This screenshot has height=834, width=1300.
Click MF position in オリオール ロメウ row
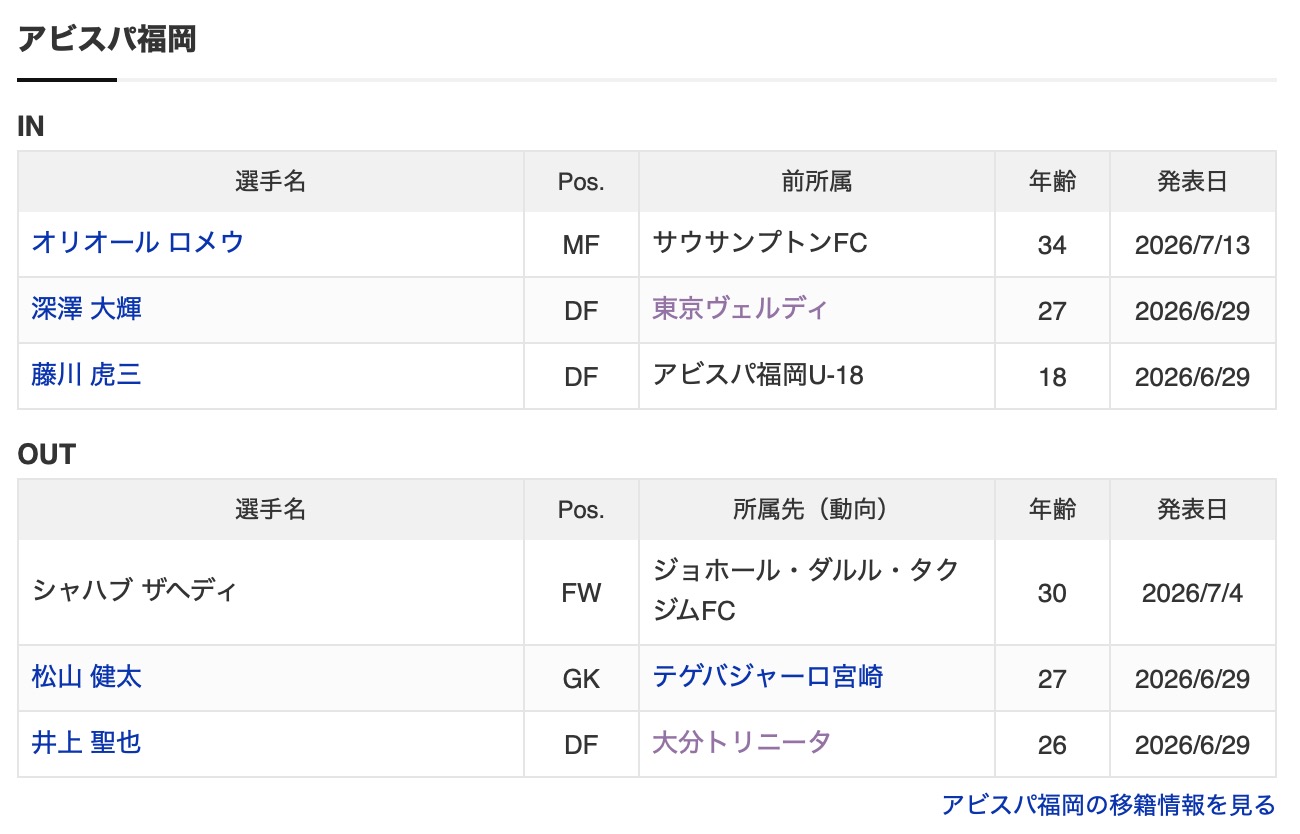click(x=581, y=245)
